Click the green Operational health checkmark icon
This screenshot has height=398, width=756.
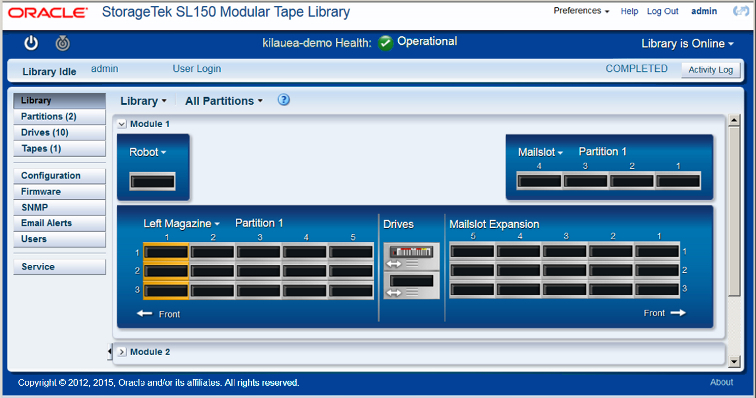(x=385, y=43)
